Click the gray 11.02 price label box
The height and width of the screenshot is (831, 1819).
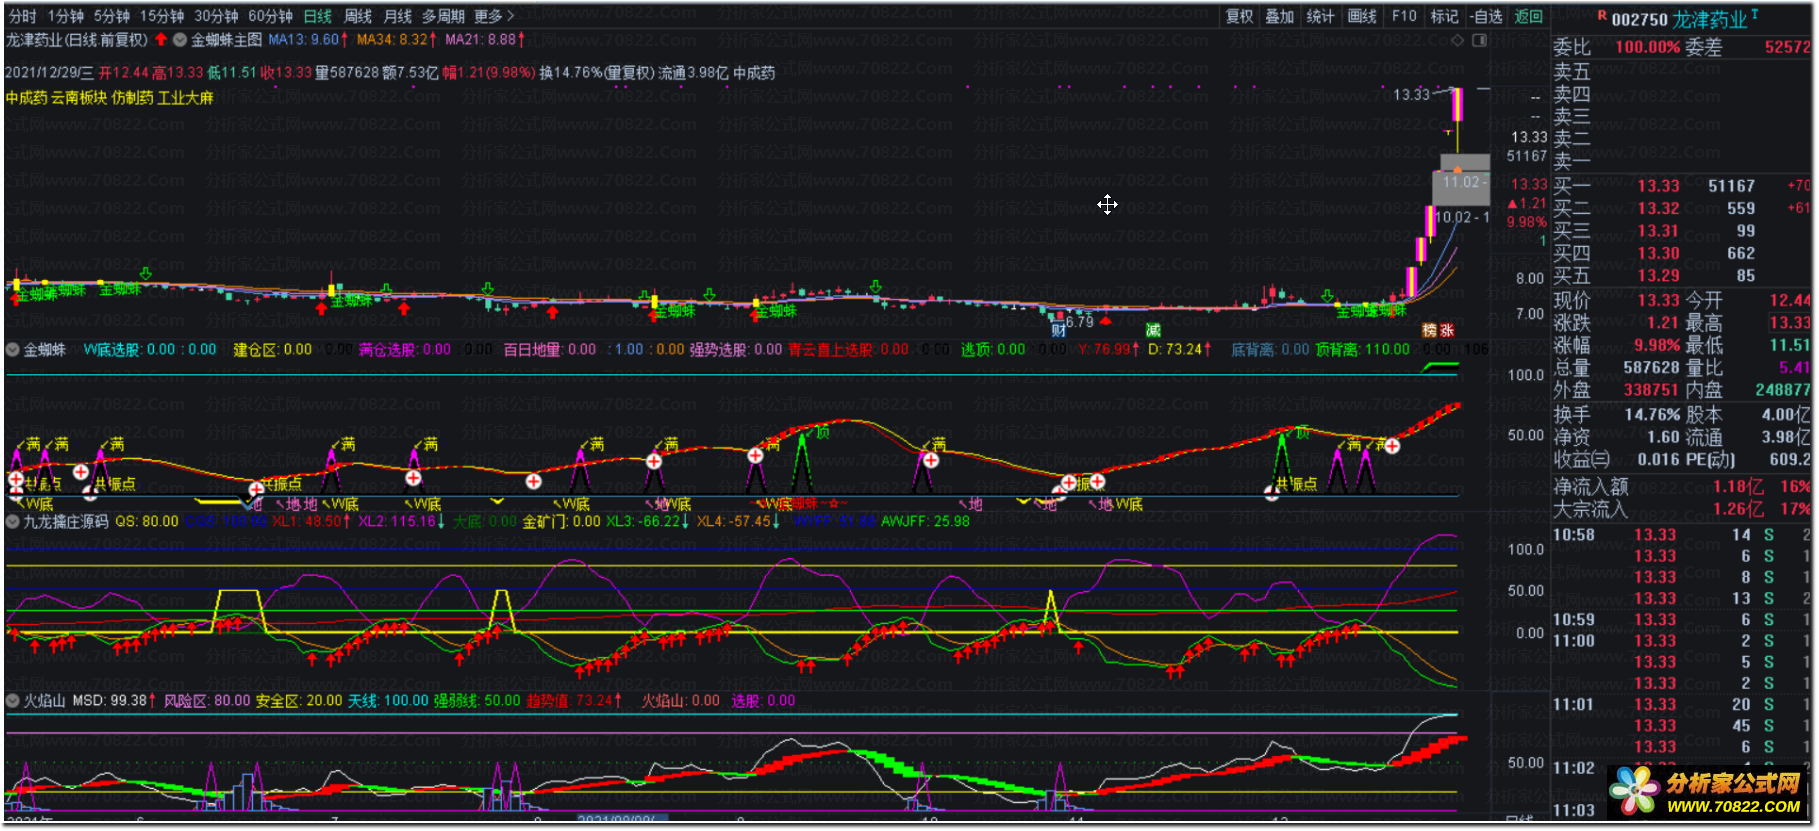(1461, 181)
